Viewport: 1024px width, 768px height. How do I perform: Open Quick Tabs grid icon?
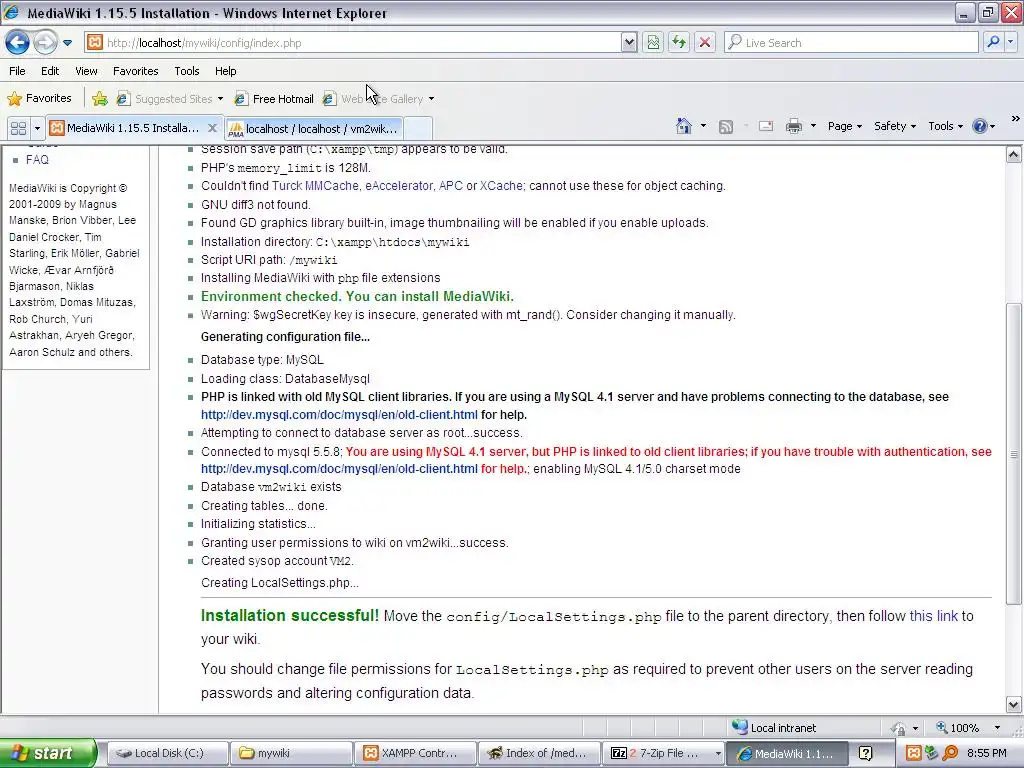click(x=18, y=128)
